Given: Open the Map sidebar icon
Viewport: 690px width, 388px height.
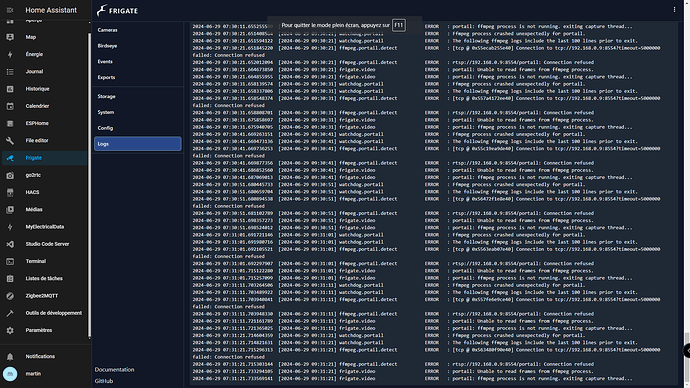Looking at the screenshot, I should pos(10,37).
